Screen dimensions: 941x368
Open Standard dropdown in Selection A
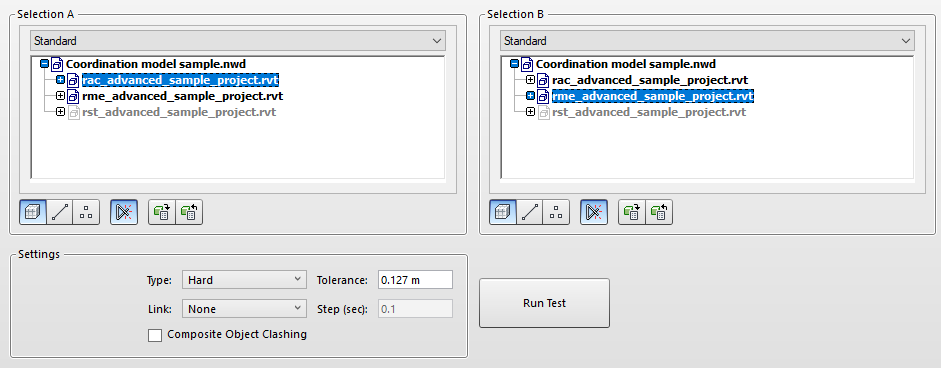[x=238, y=41]
